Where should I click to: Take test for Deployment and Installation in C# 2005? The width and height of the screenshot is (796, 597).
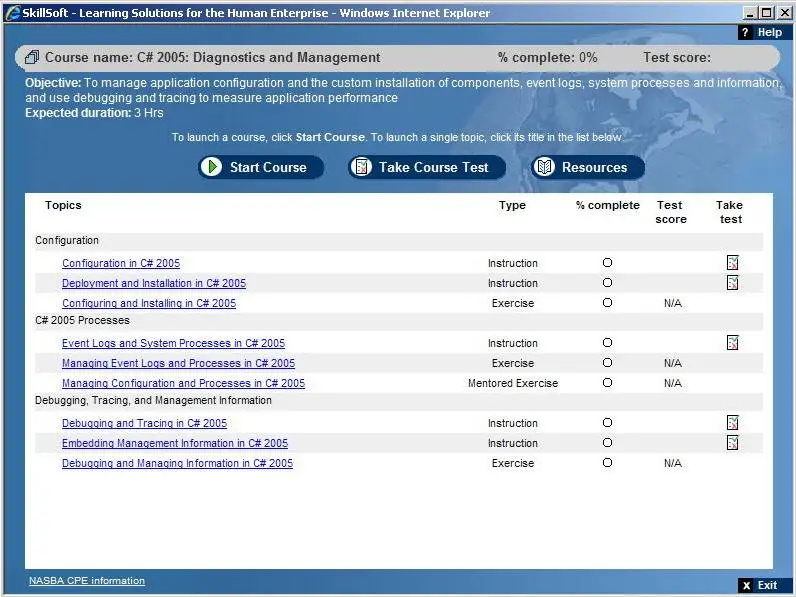732,282
